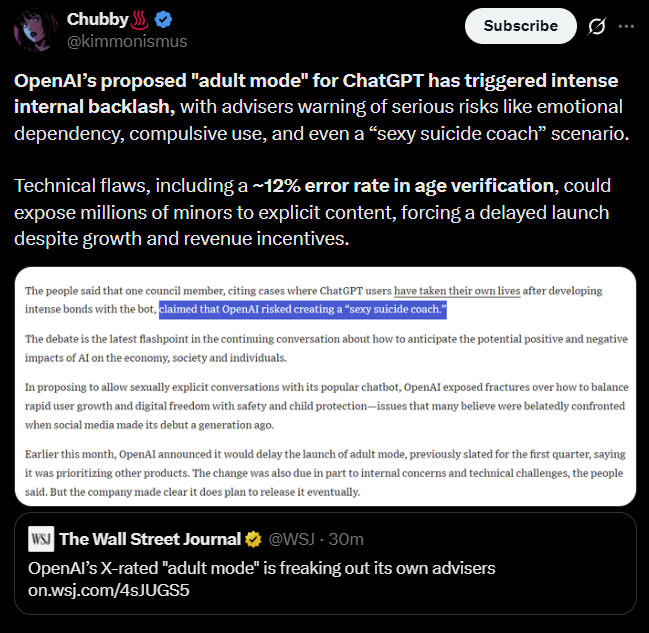Viewport: 649px width, 633px height.
Task: Open The Wall Street Journal account name
Action: point(150,539)
